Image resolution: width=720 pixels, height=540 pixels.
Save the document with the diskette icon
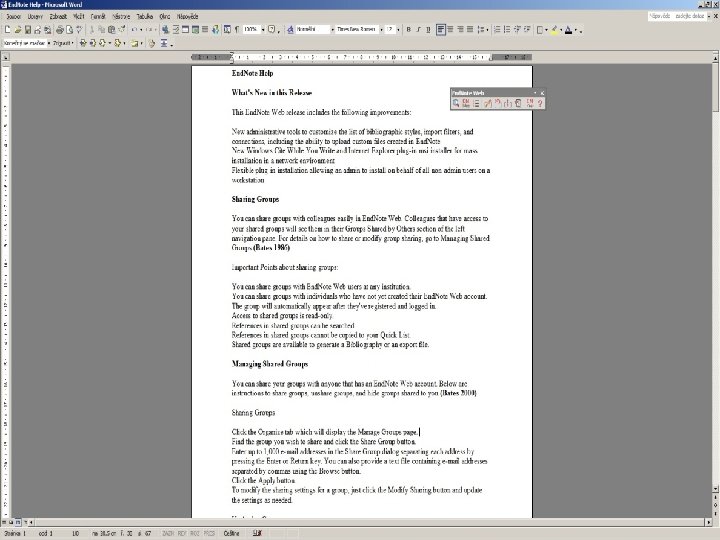click(28, 30)
